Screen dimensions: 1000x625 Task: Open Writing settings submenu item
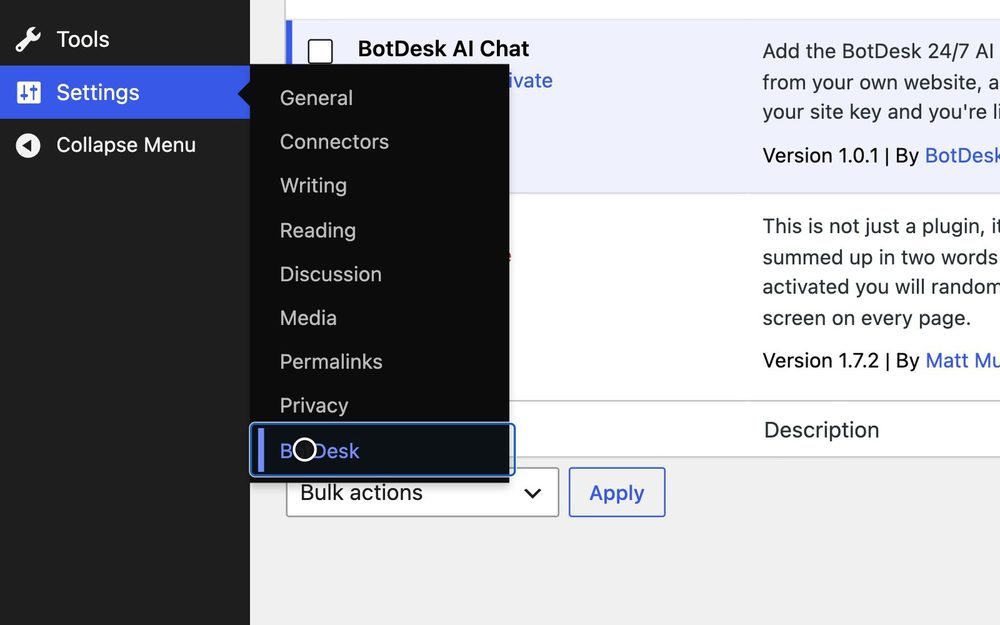pos(313,186)
